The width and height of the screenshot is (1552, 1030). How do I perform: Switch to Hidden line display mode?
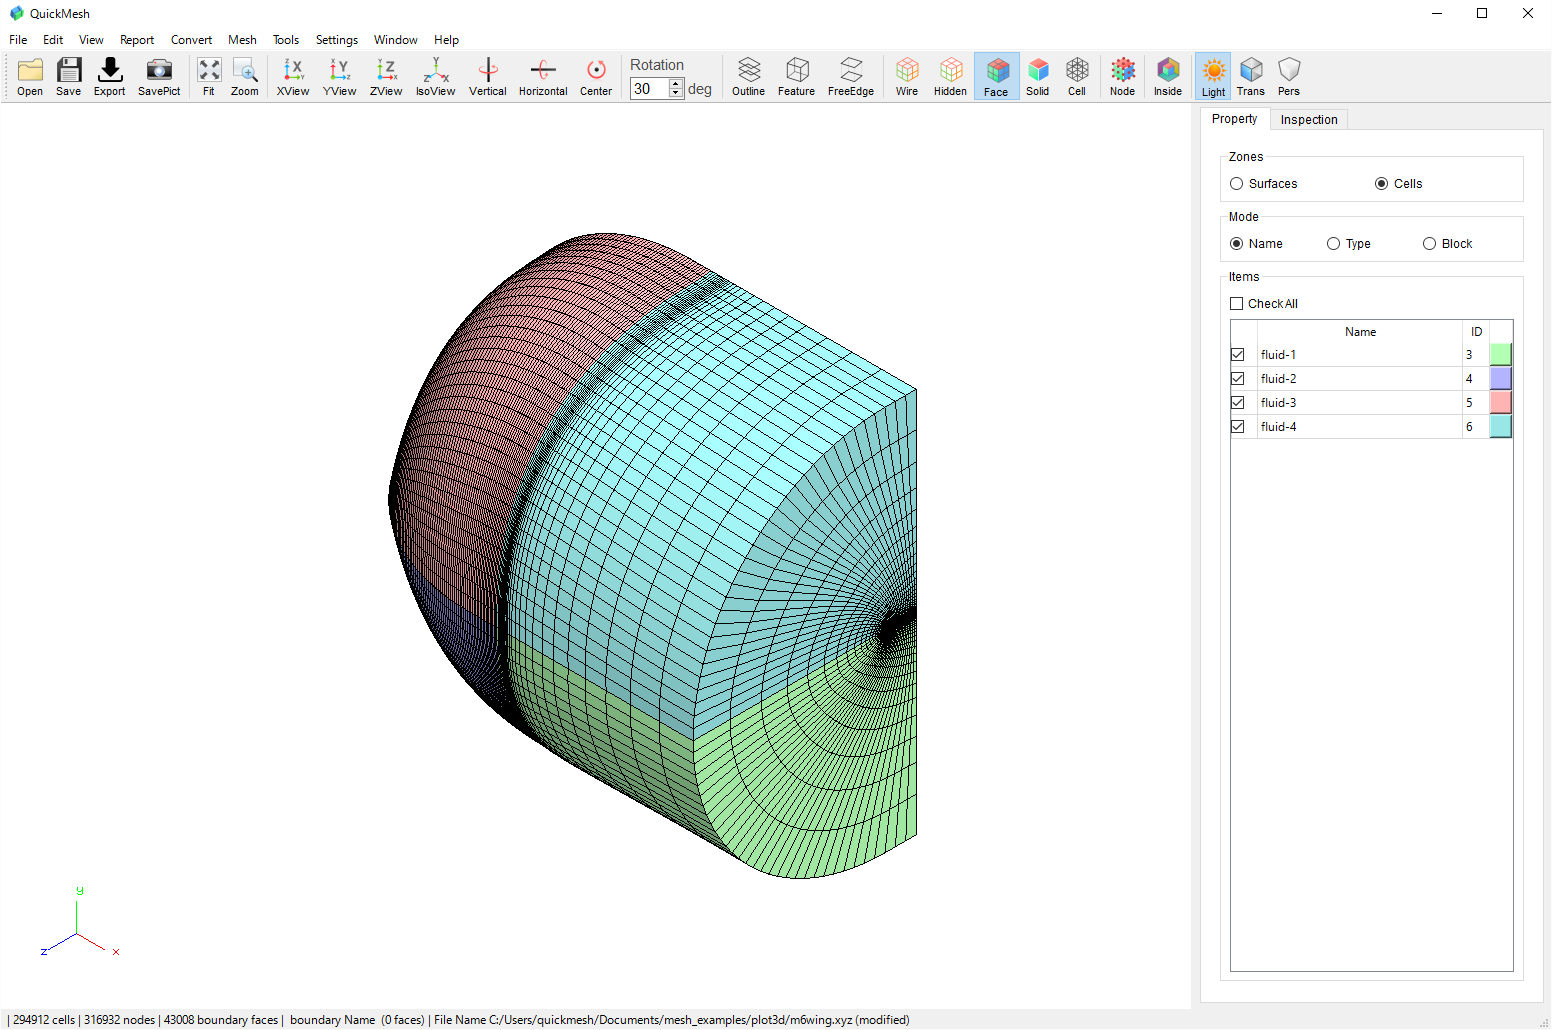[951, 76]
